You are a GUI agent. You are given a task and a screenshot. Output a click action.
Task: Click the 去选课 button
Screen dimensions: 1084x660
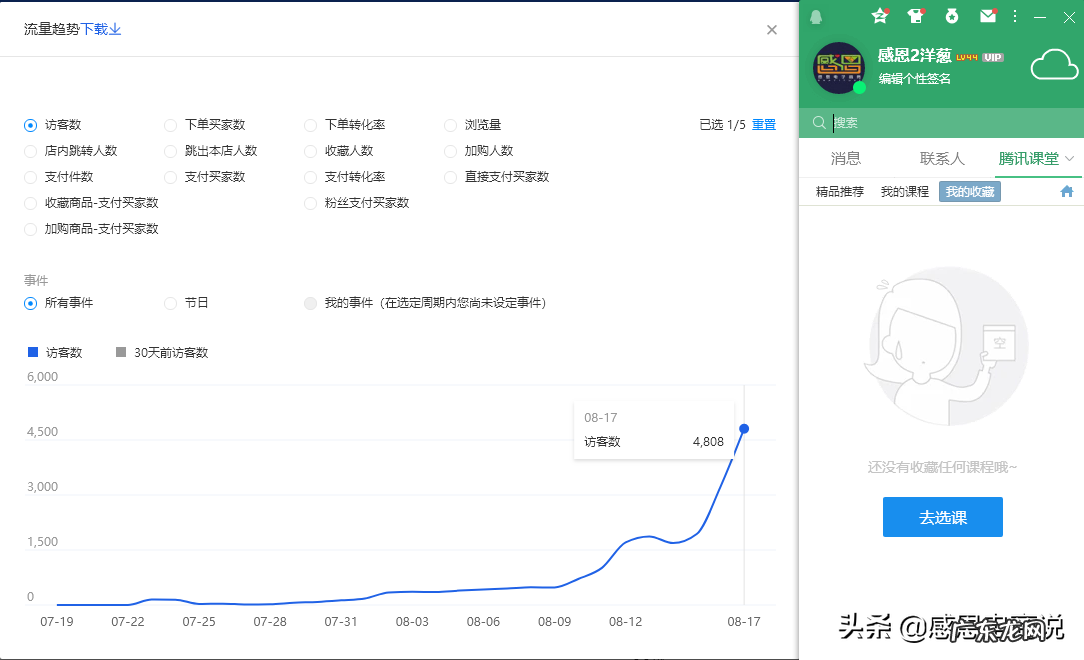942,516
